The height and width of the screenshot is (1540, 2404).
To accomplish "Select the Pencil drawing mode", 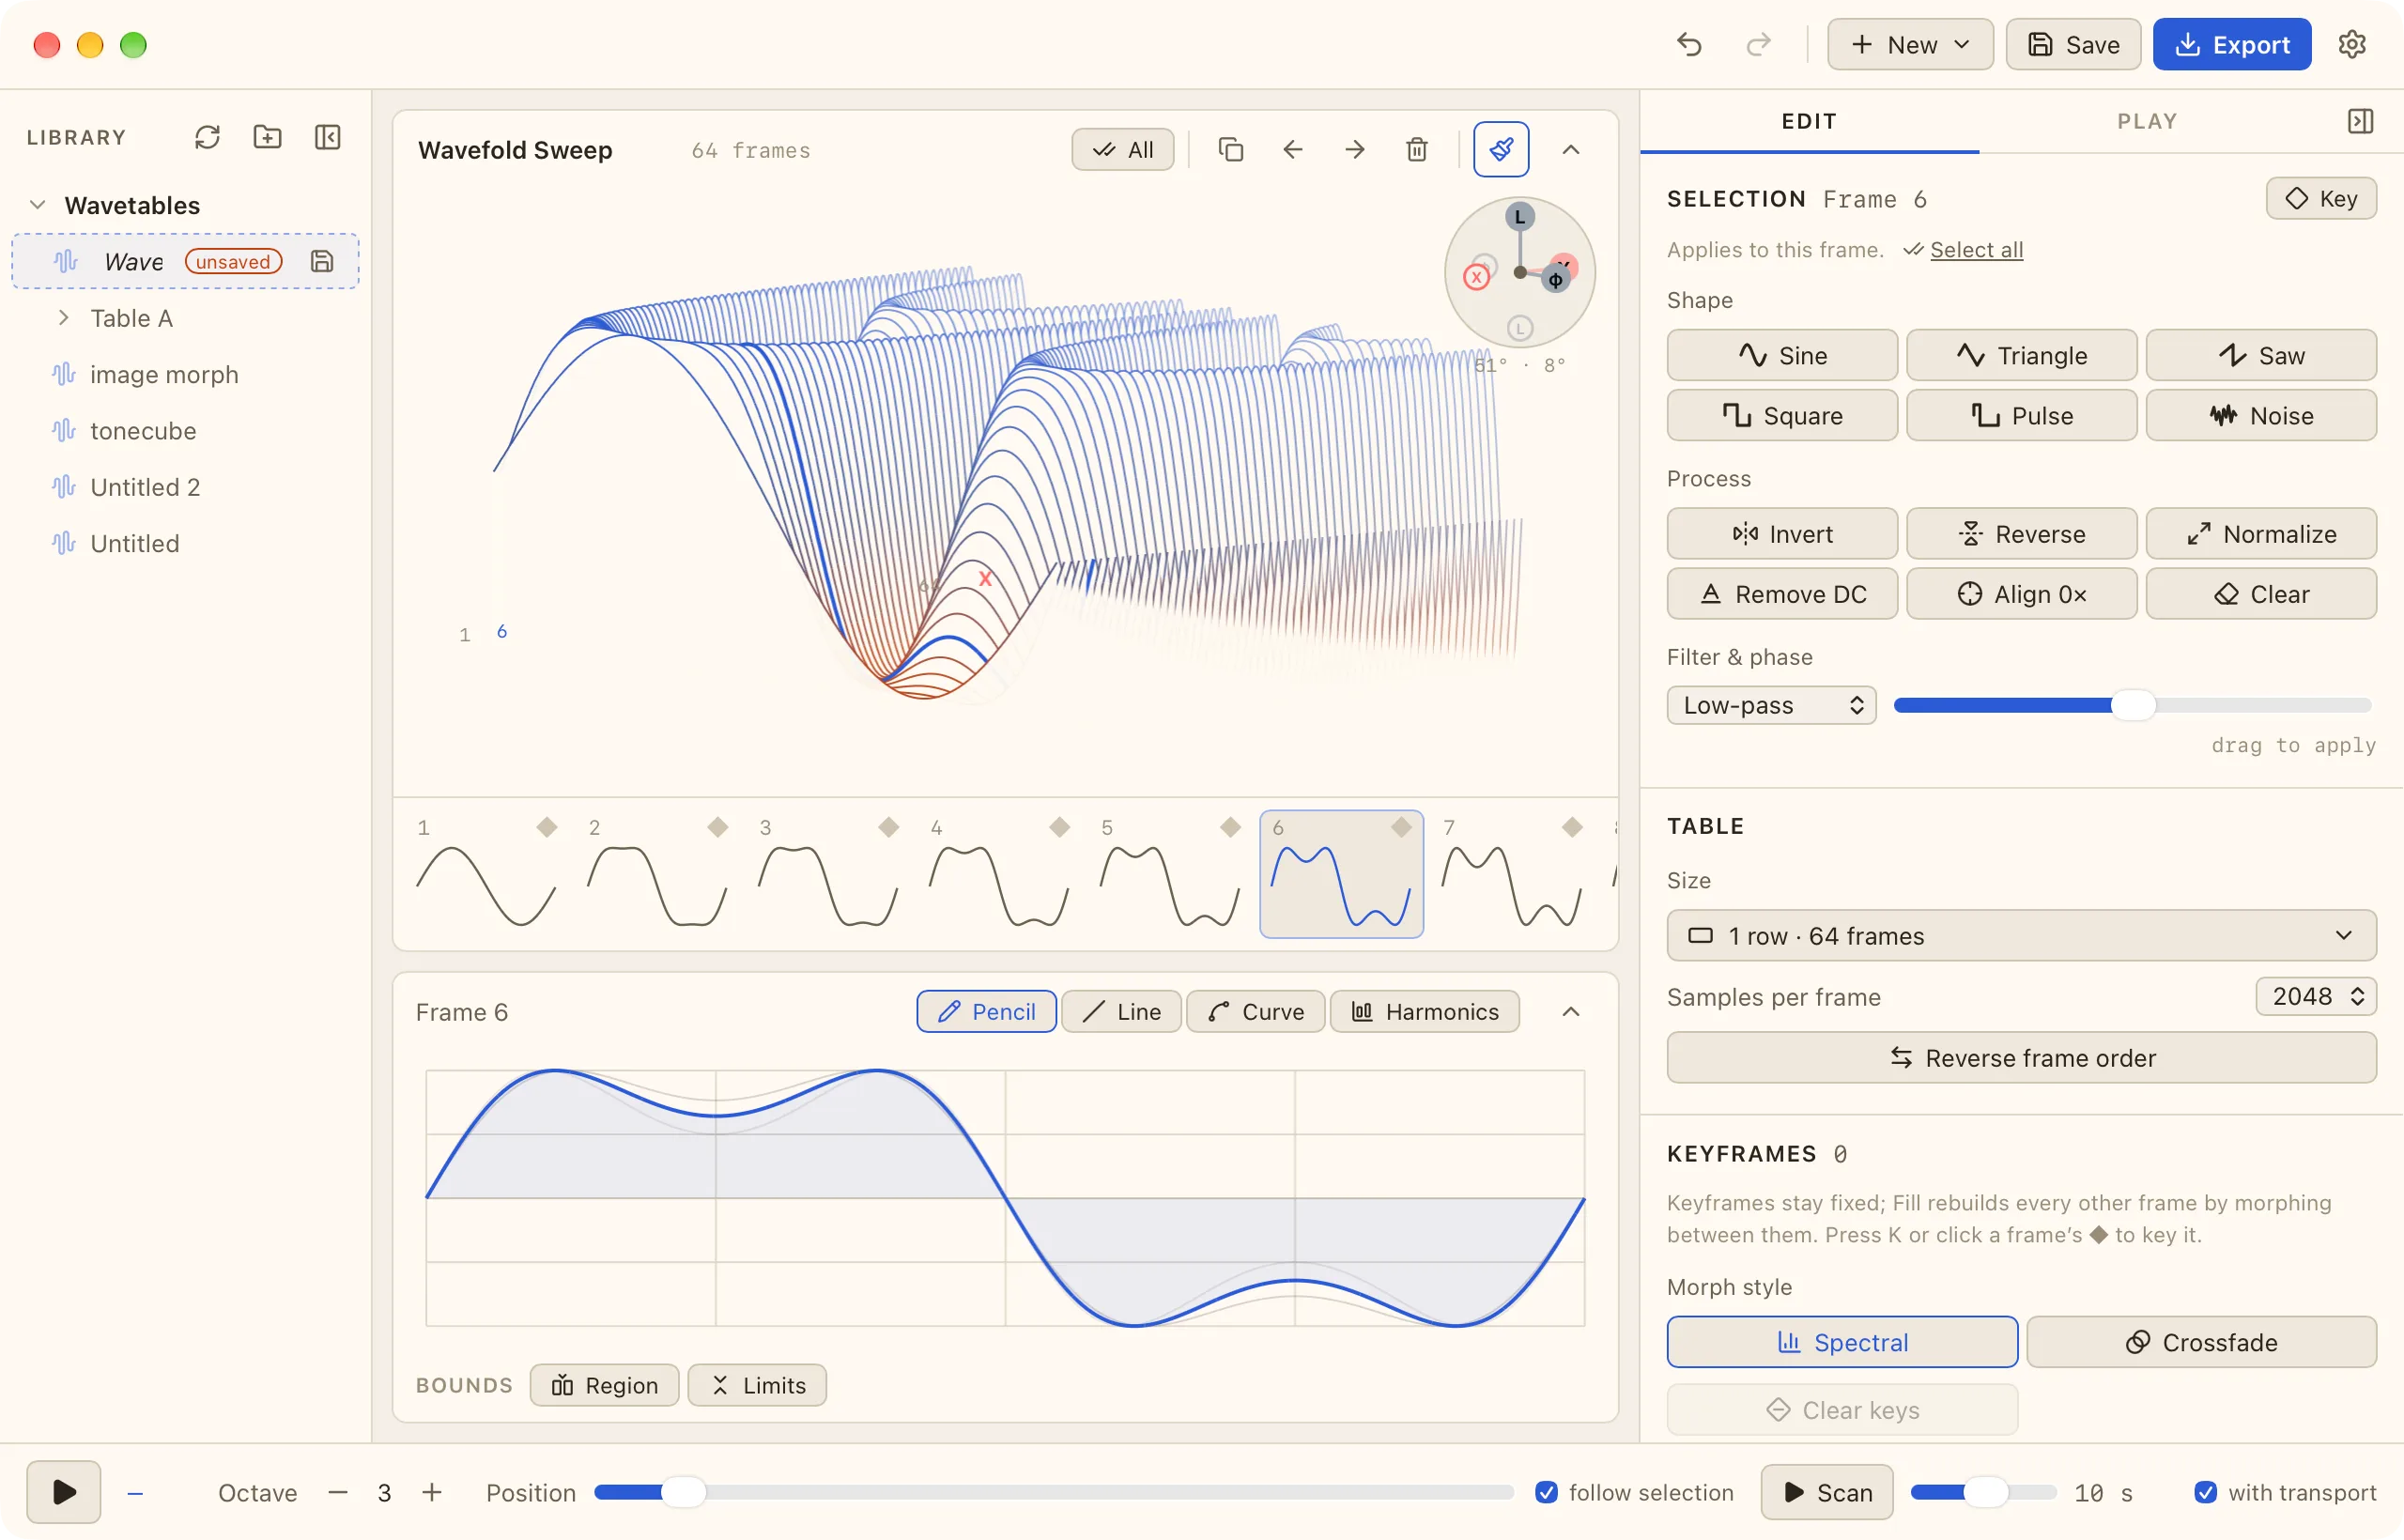I will point(986,1012).
